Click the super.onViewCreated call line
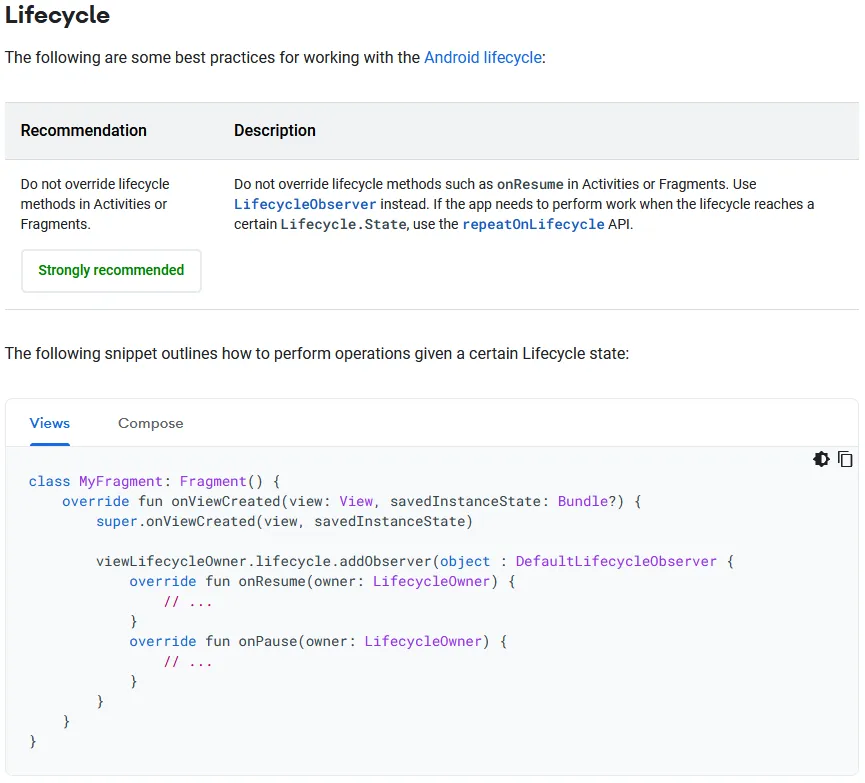Viewport: 865px width, 783px height. coord(284,521)
